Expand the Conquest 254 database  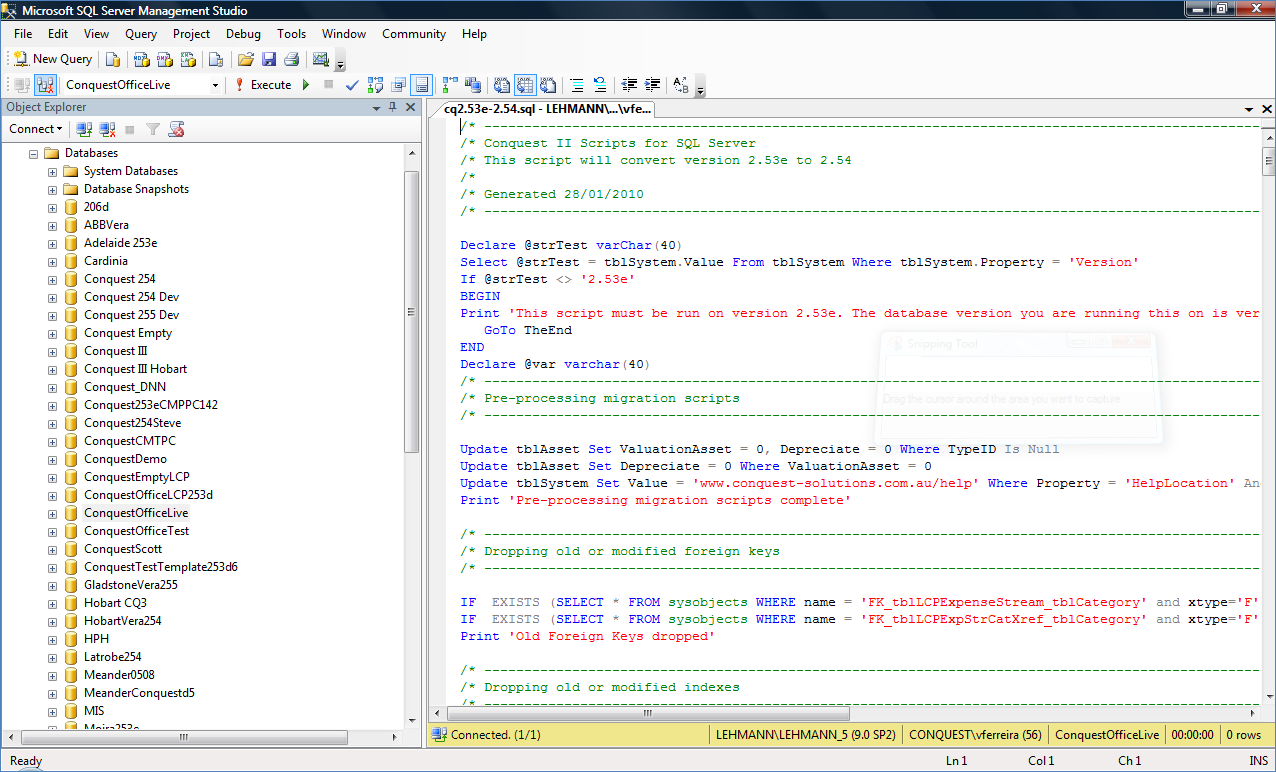point(52,280)
